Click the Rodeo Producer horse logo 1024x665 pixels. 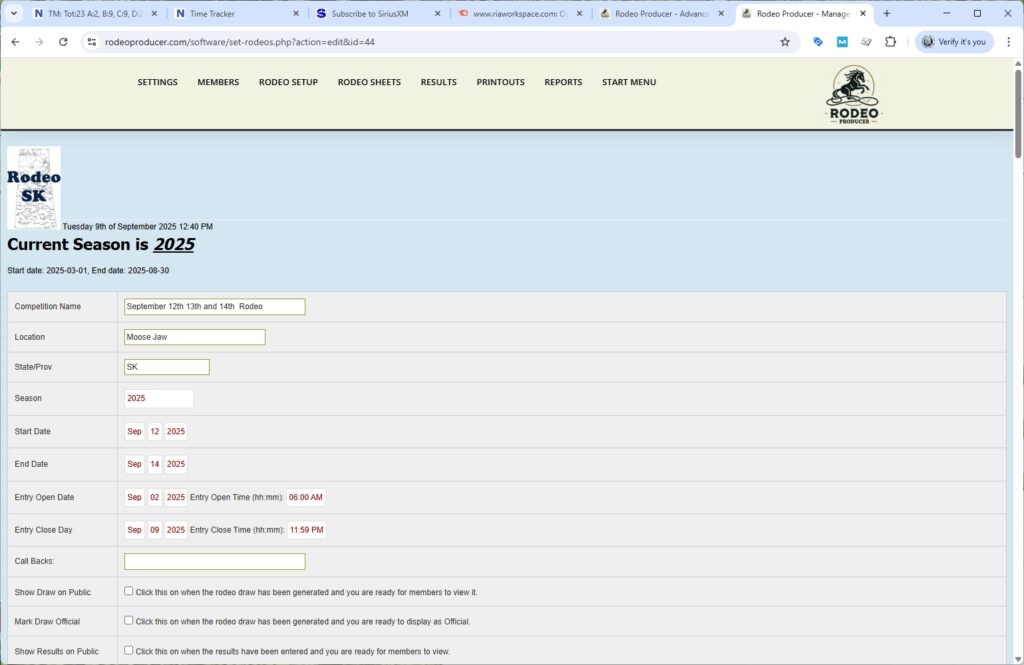tap(852, 96)
